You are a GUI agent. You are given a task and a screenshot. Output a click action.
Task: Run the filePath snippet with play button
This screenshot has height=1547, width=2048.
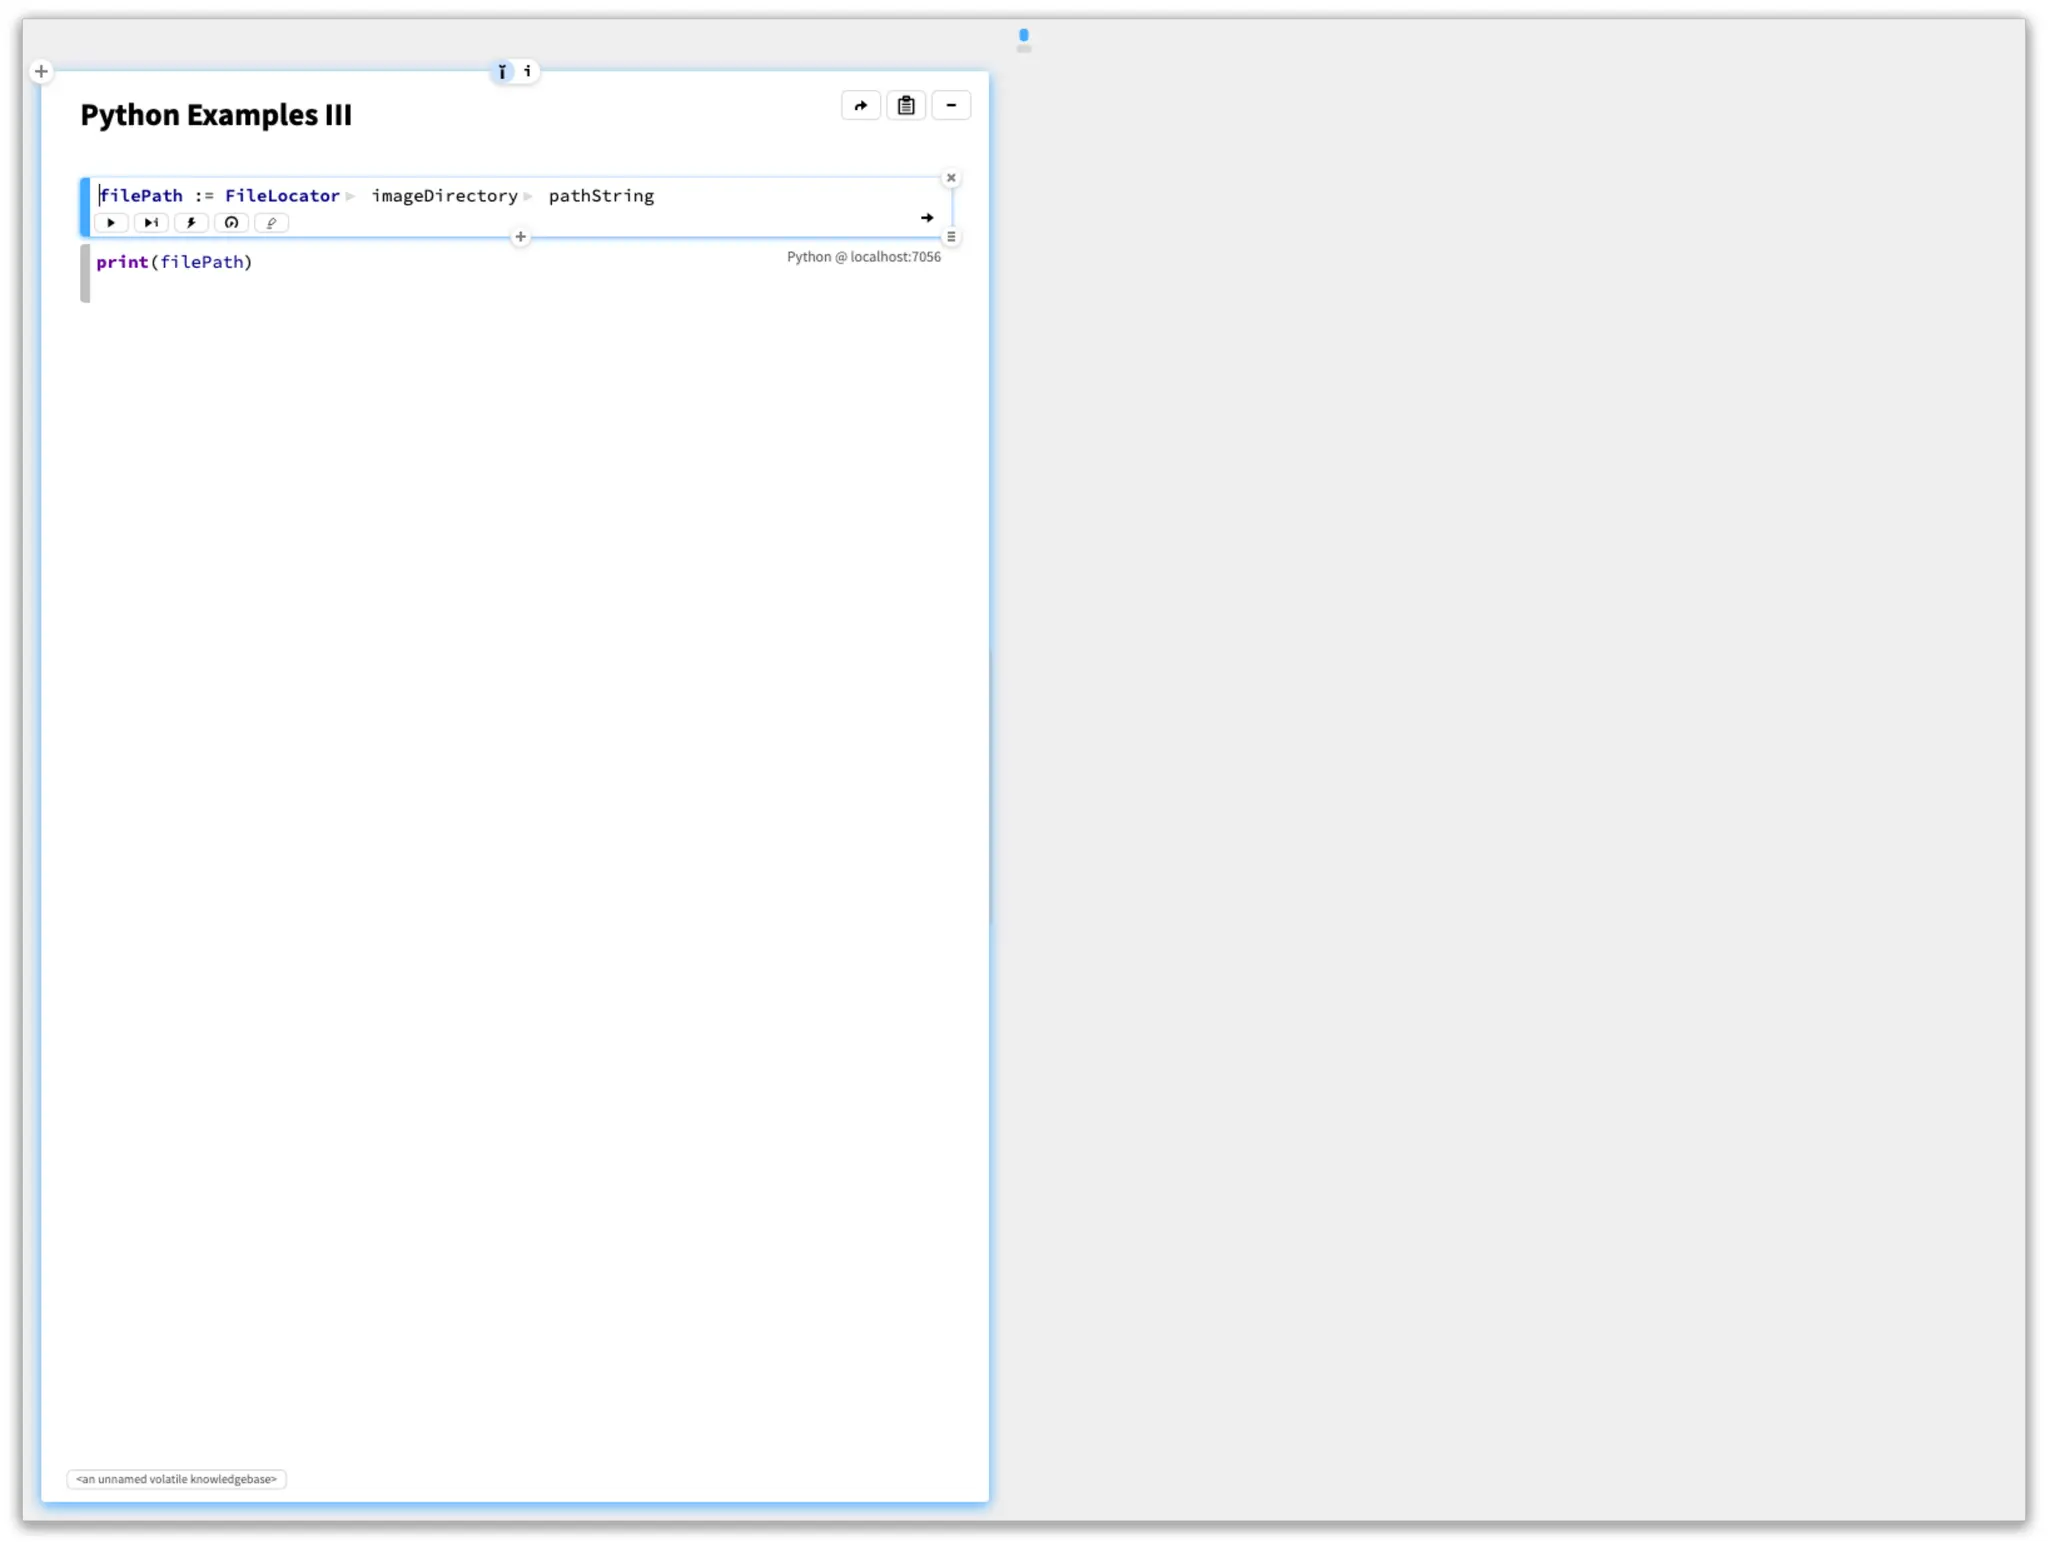pos(111,223)
